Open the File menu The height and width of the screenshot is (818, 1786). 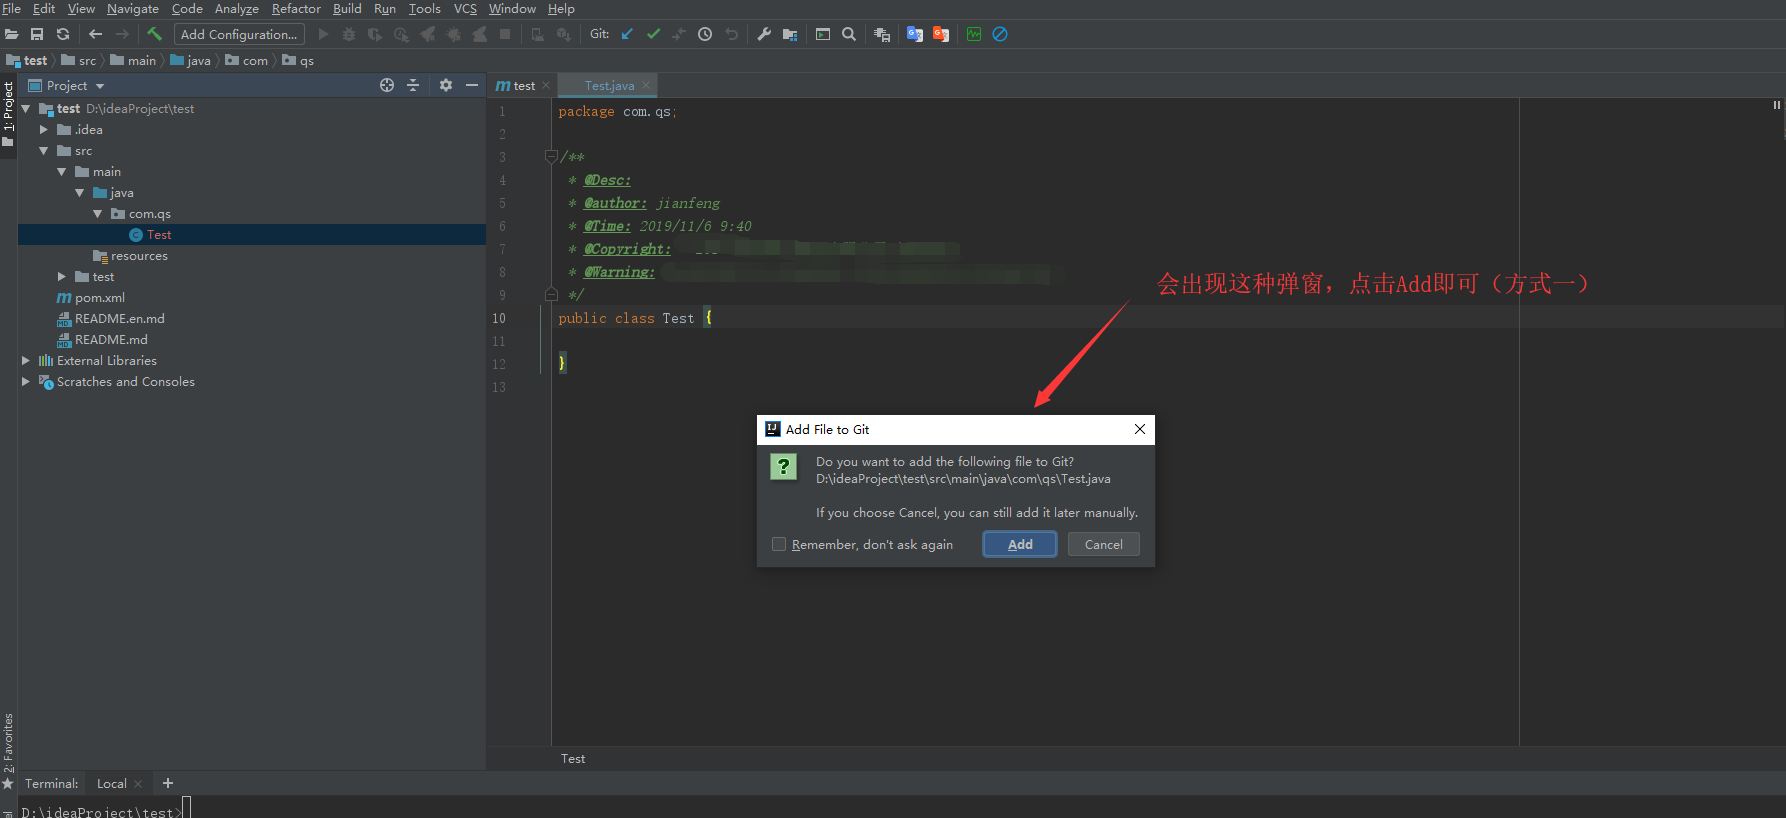coord(12,9)
